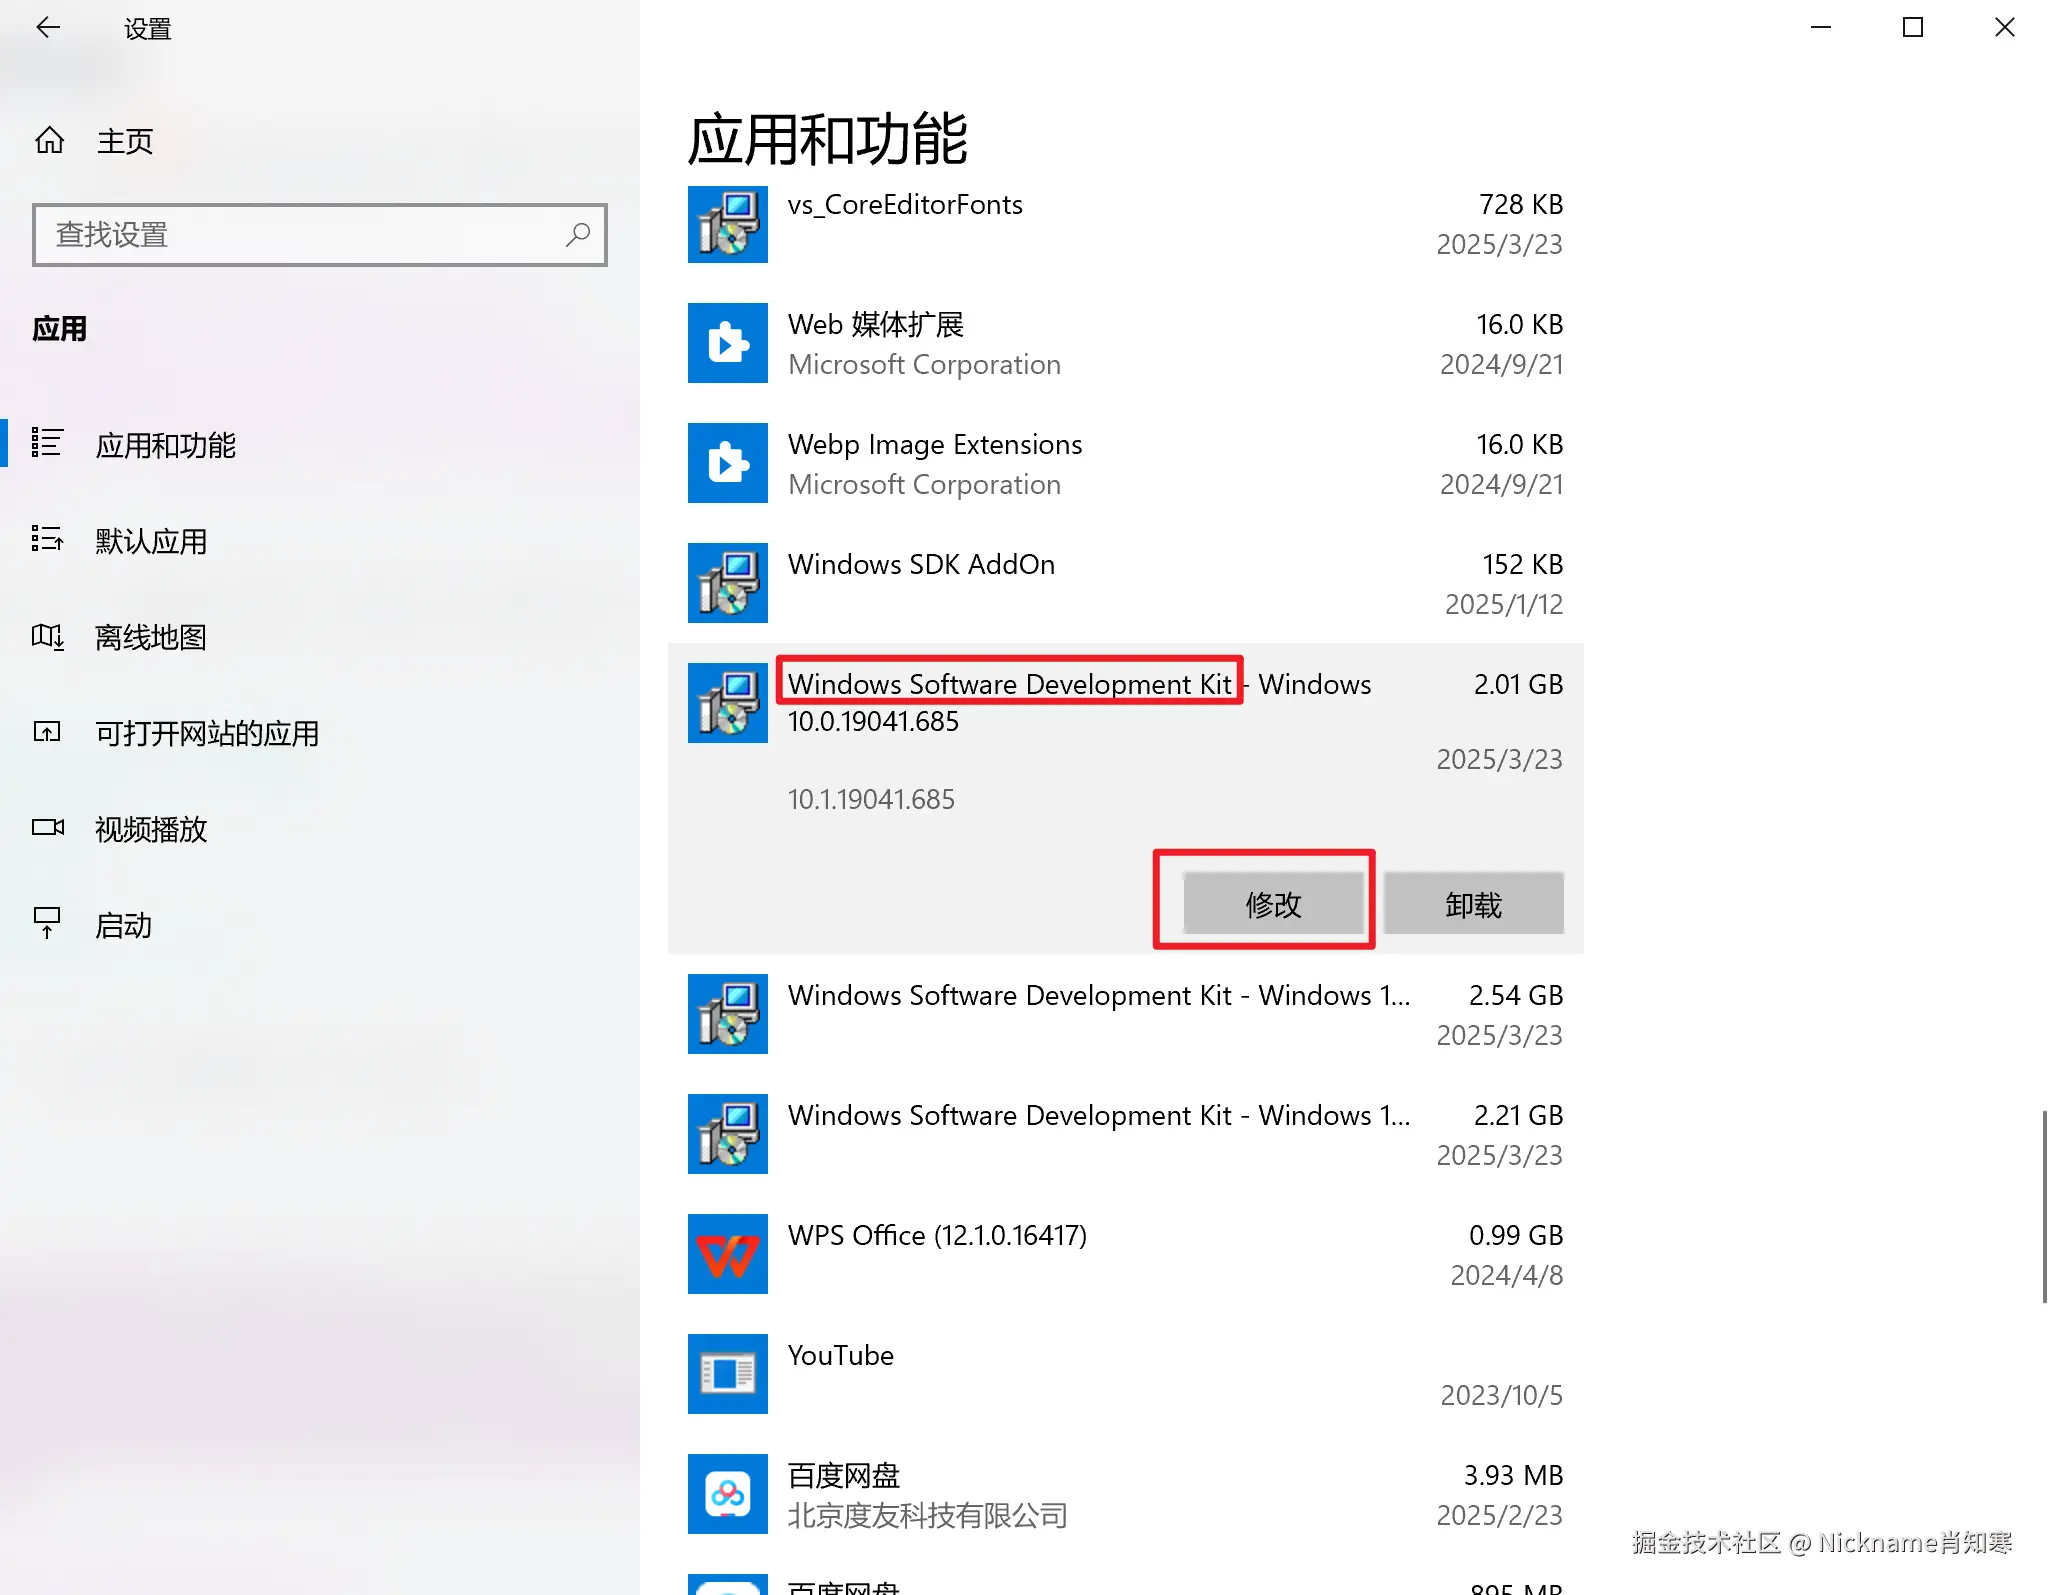Screen dimensions: 2051x1595
Task: Select the Windows SDK AddOn icon
Action: tap(728, 583)
